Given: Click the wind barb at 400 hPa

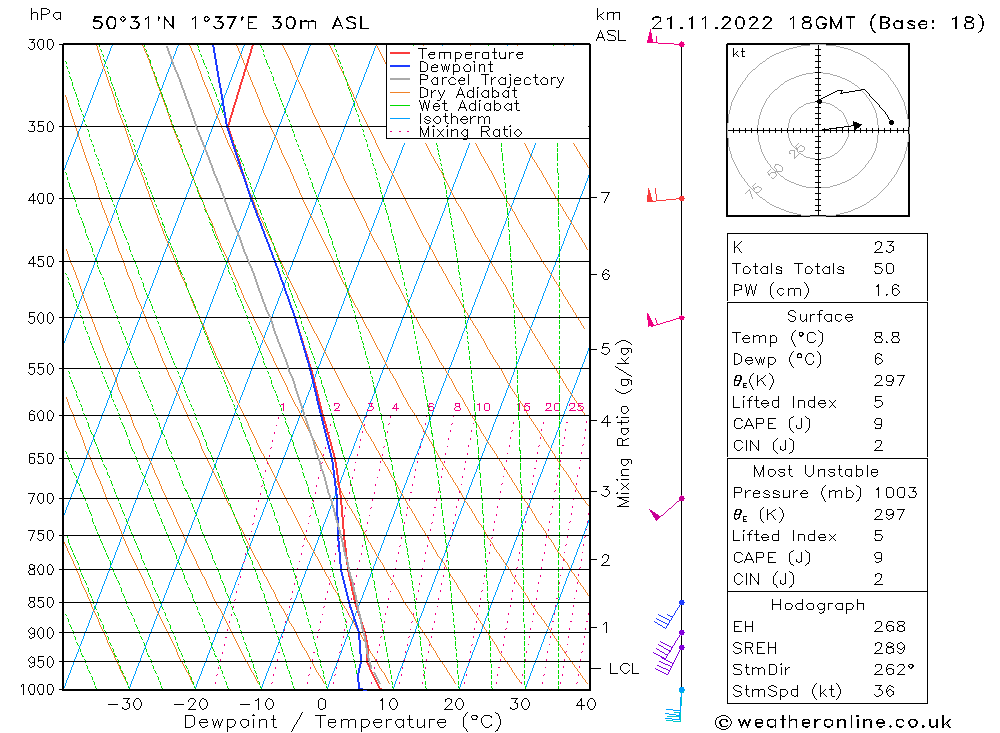Looking at the screenshot, I should coord(665,195).
